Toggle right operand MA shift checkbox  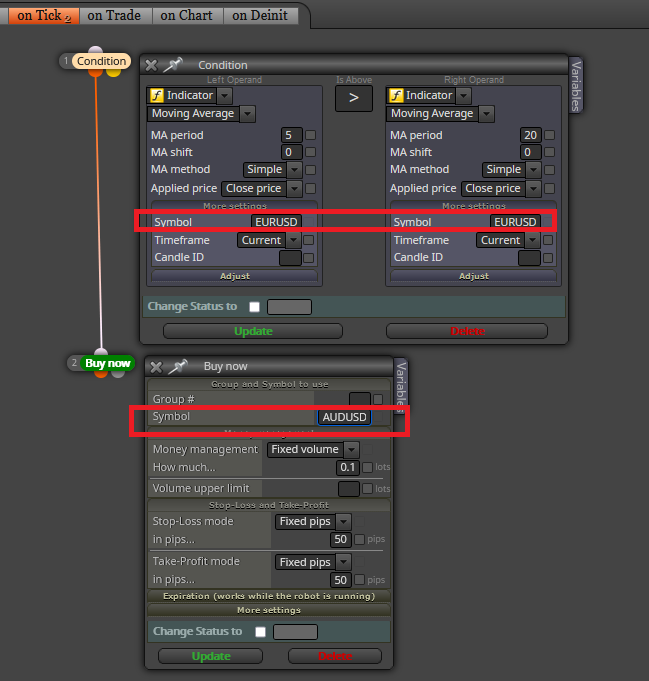549,152
